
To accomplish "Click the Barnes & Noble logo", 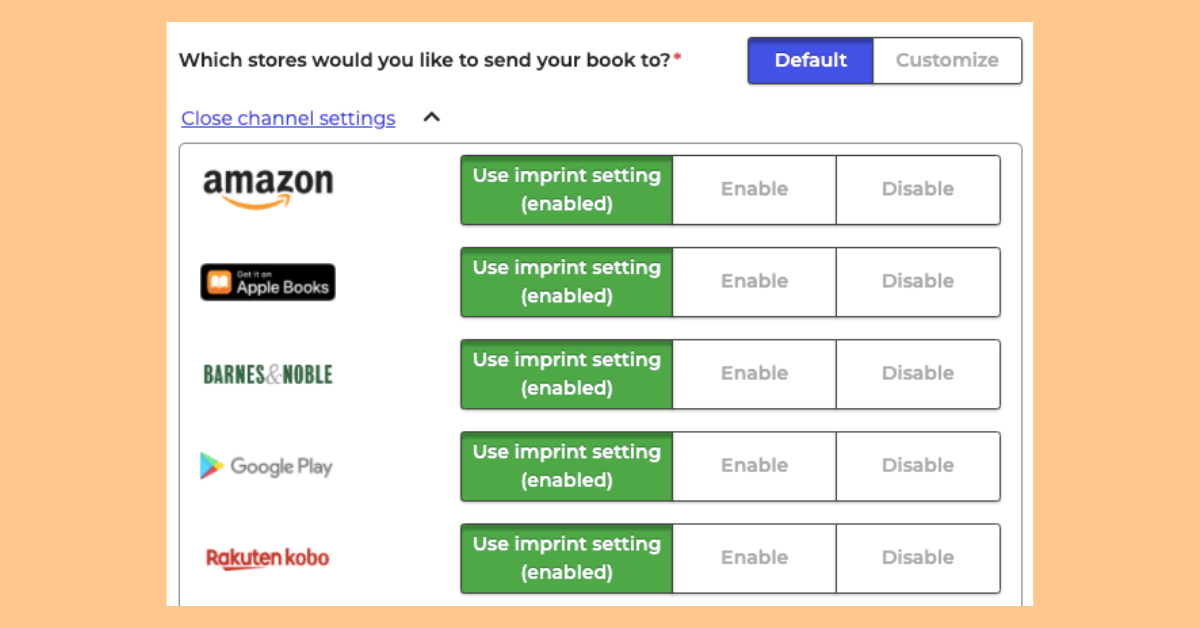I will click(268, 374).
